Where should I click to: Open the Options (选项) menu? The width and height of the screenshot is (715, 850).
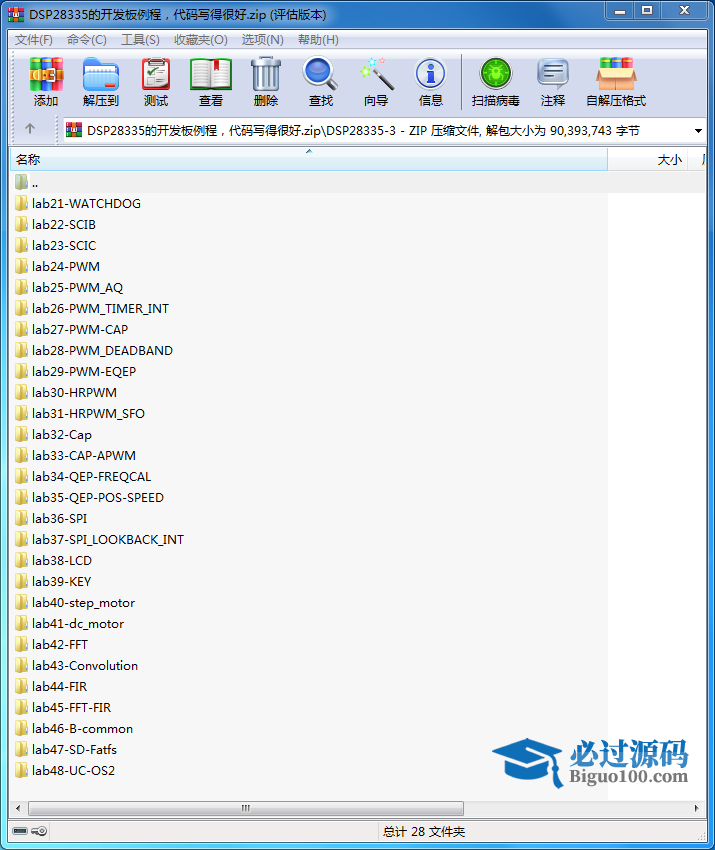(262, 40)
